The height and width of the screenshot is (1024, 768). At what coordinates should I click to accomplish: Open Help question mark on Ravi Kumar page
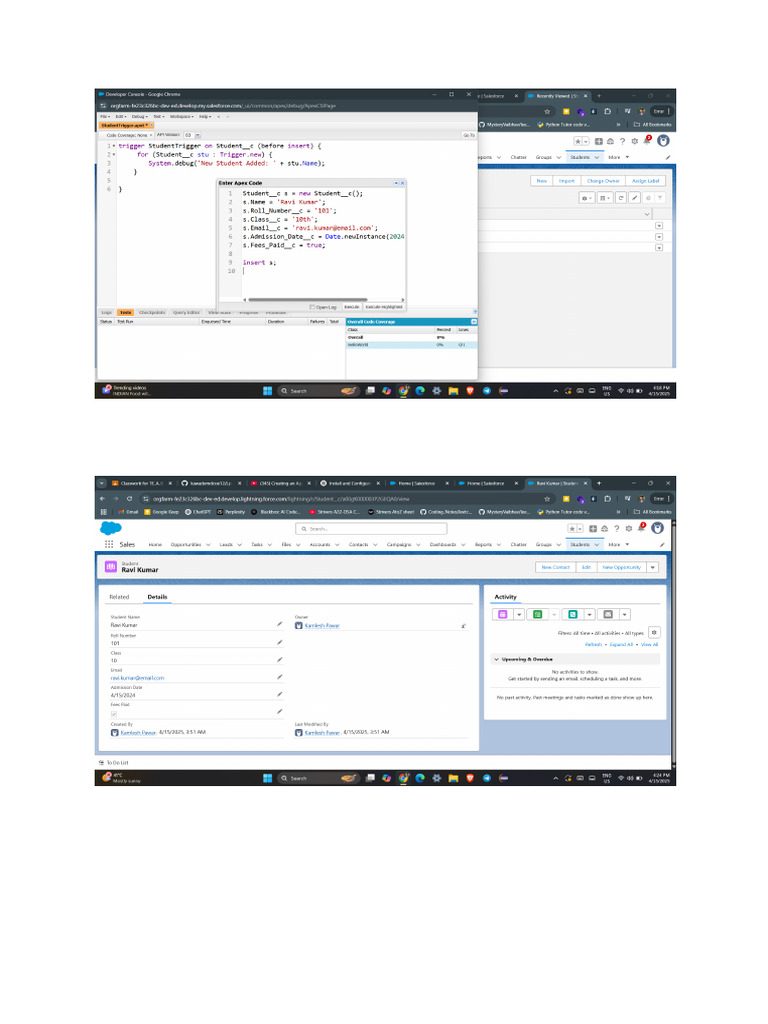[616, 528]
